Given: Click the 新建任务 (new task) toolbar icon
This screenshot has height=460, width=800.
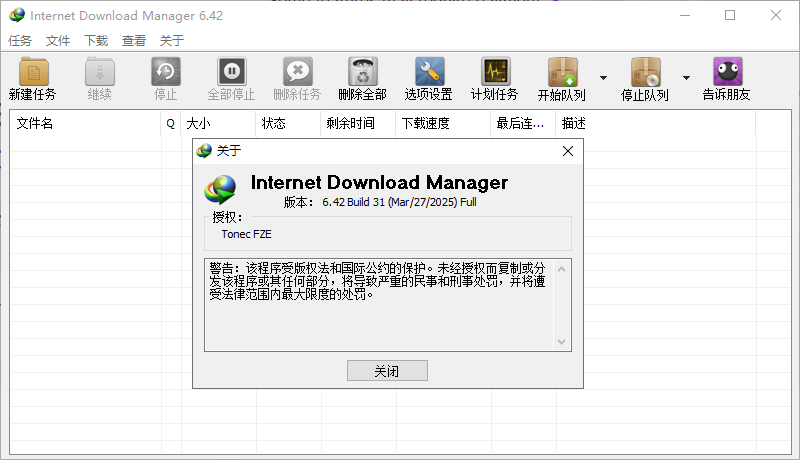Looking at the screenshot, I should 33,72.
